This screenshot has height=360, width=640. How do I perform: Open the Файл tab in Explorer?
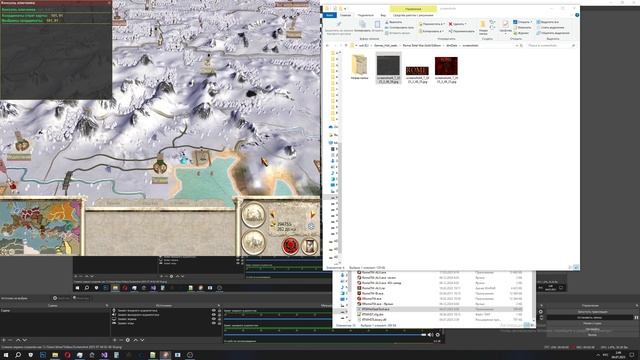[329, 15]
